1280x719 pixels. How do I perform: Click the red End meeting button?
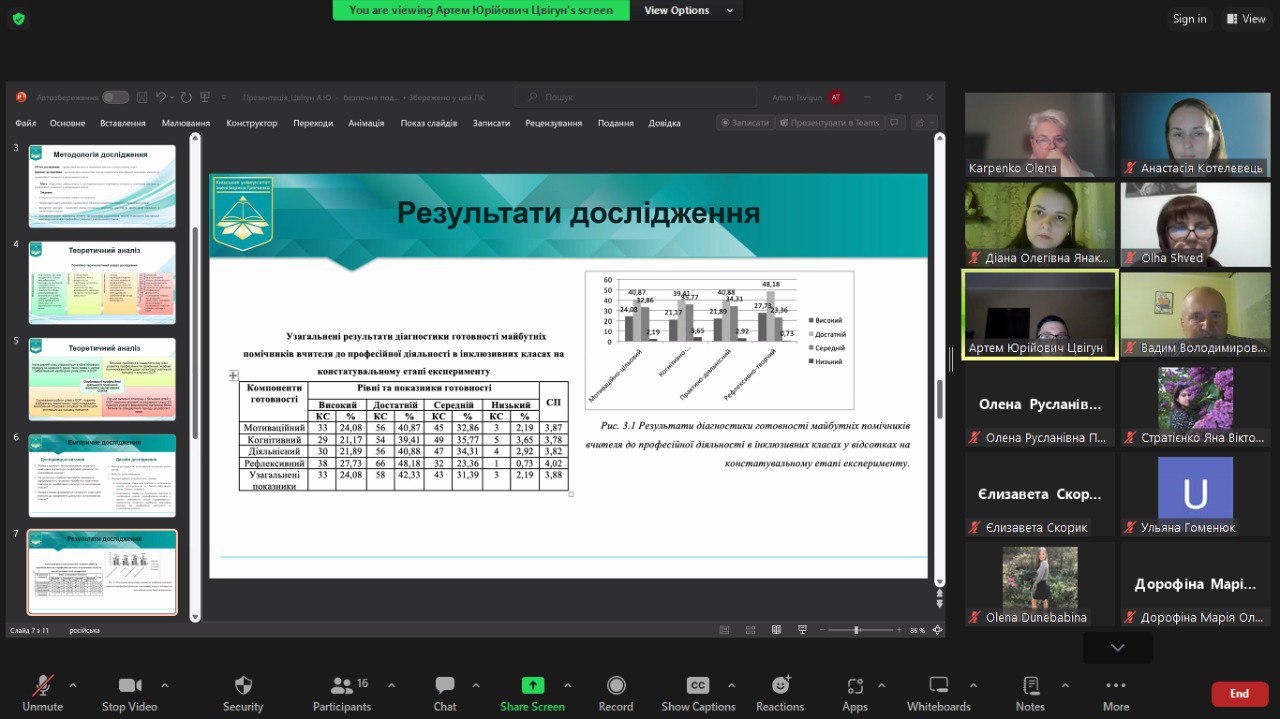pos(1239,693)
